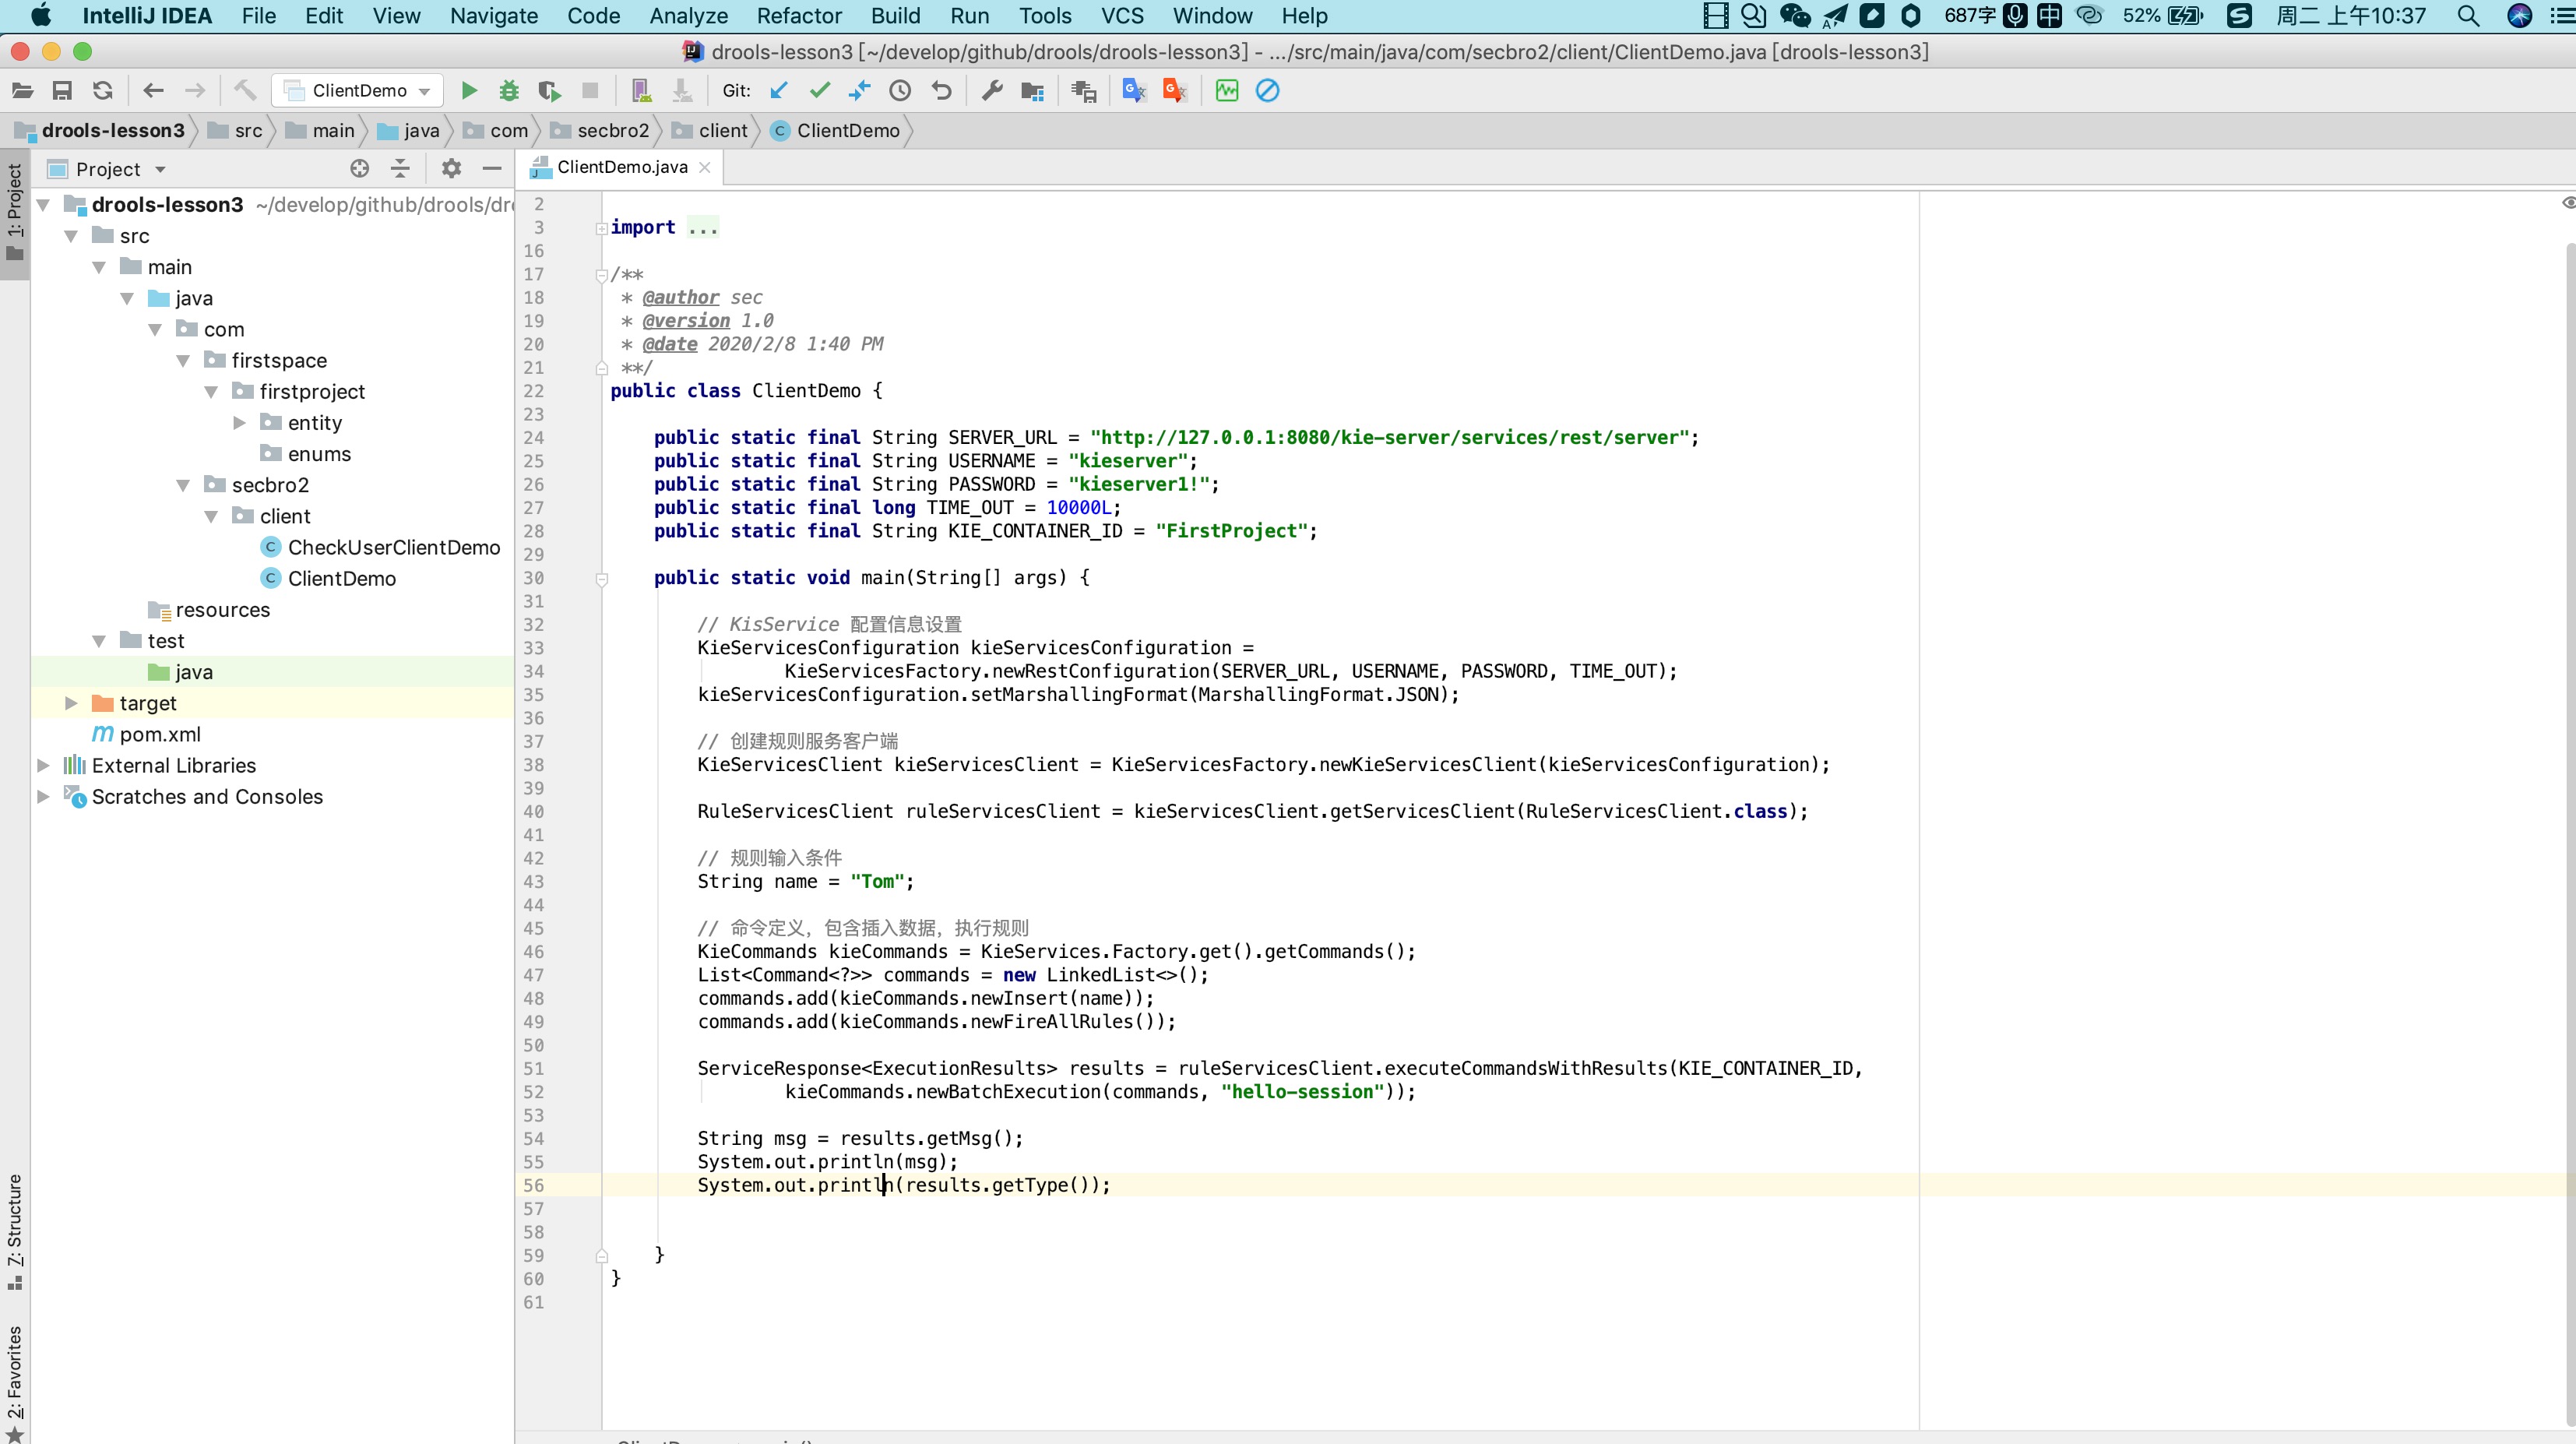Run ClientDemo with the green play icon
2576x1444 pixels.
[x=469, y=91]
